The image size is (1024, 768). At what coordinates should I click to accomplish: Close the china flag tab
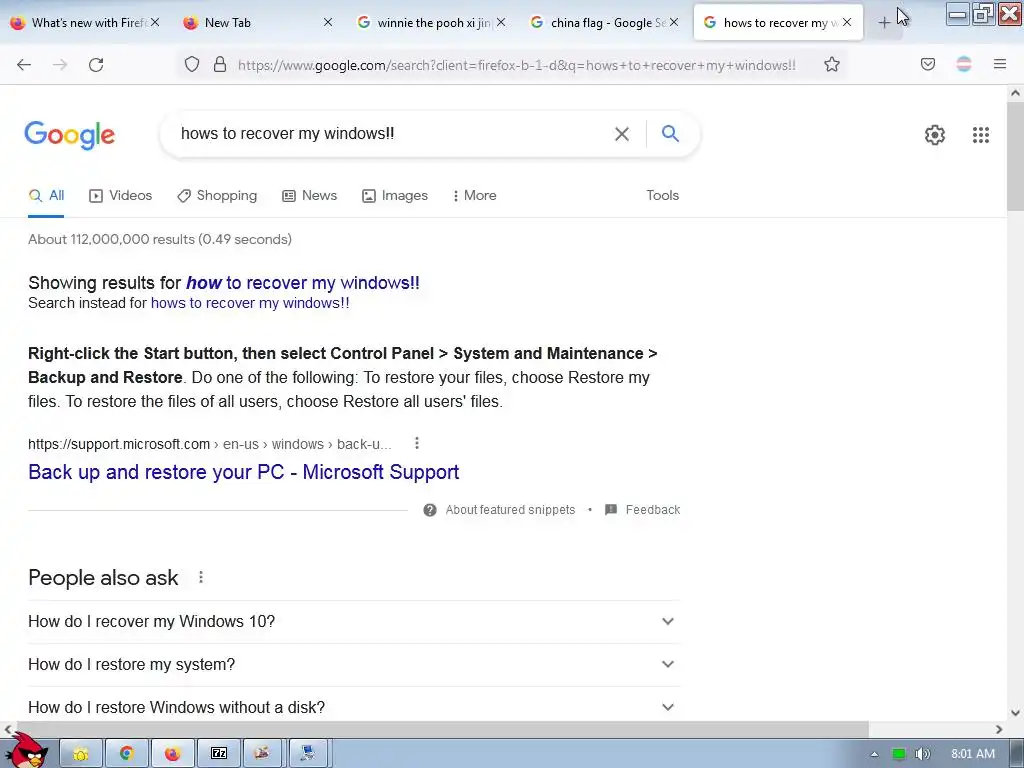pos(674,23)
